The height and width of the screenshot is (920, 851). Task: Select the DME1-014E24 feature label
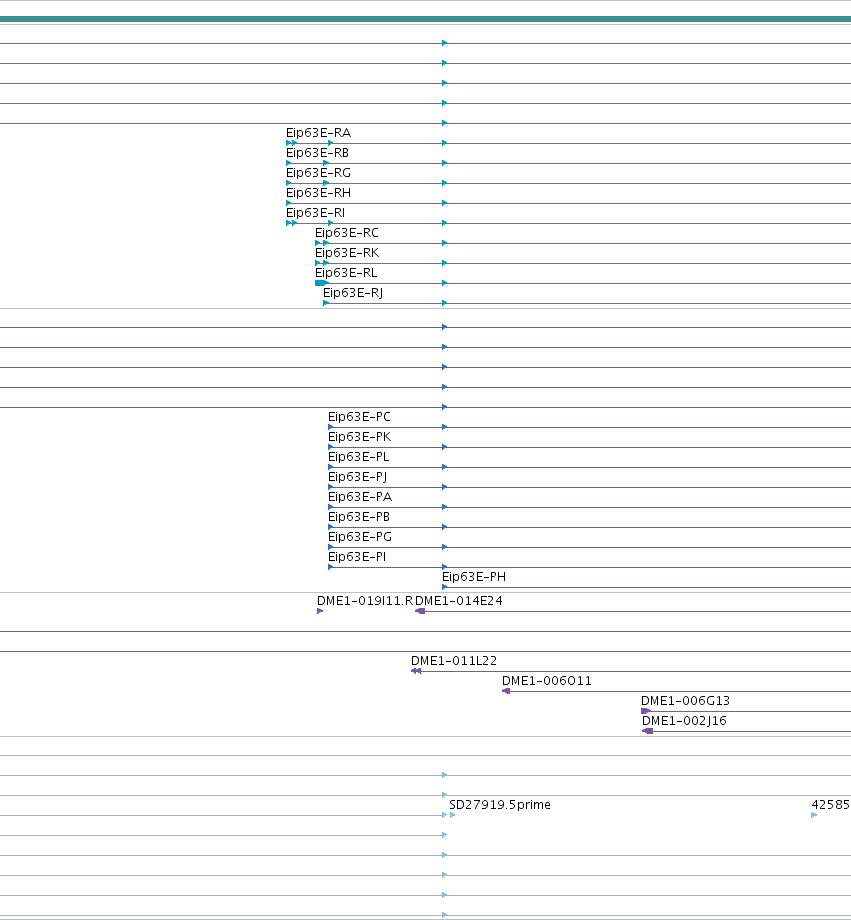459,601
